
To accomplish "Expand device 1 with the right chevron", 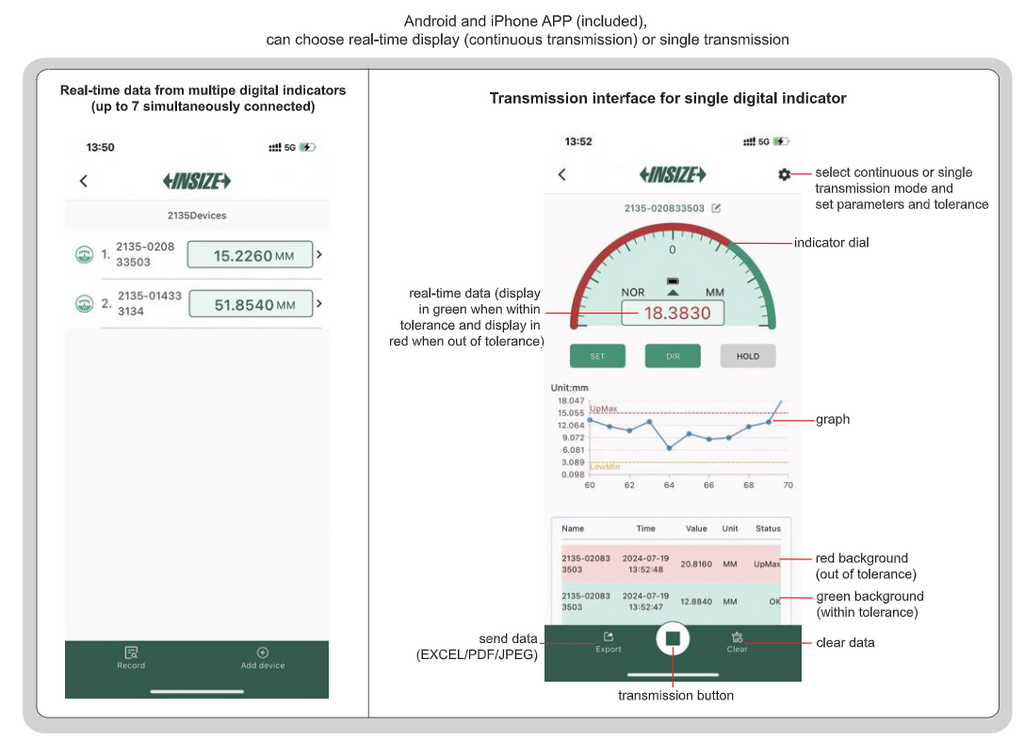I will (319, 255).
